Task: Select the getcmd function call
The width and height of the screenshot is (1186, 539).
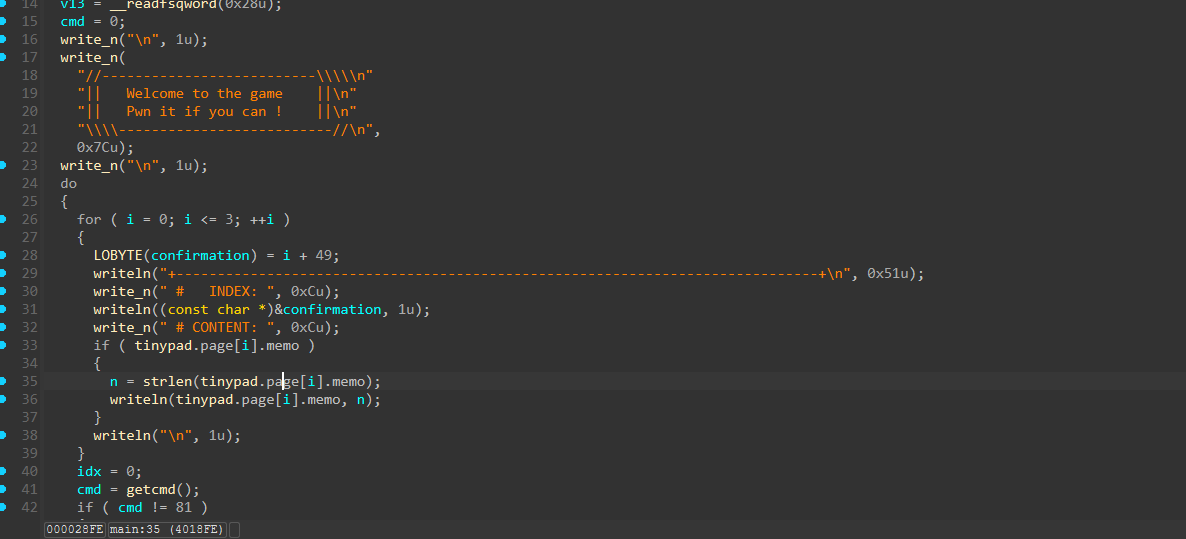Action: click(151, 490)
